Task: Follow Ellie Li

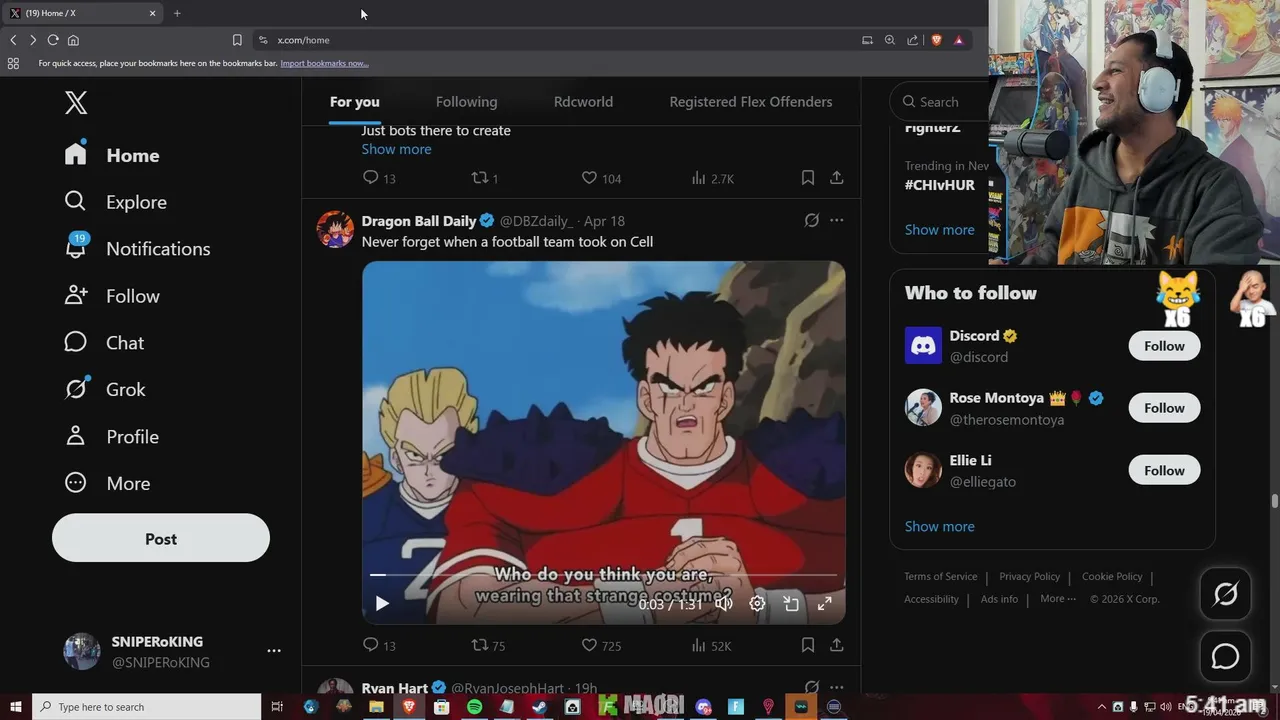Action: coord(1164,470)
